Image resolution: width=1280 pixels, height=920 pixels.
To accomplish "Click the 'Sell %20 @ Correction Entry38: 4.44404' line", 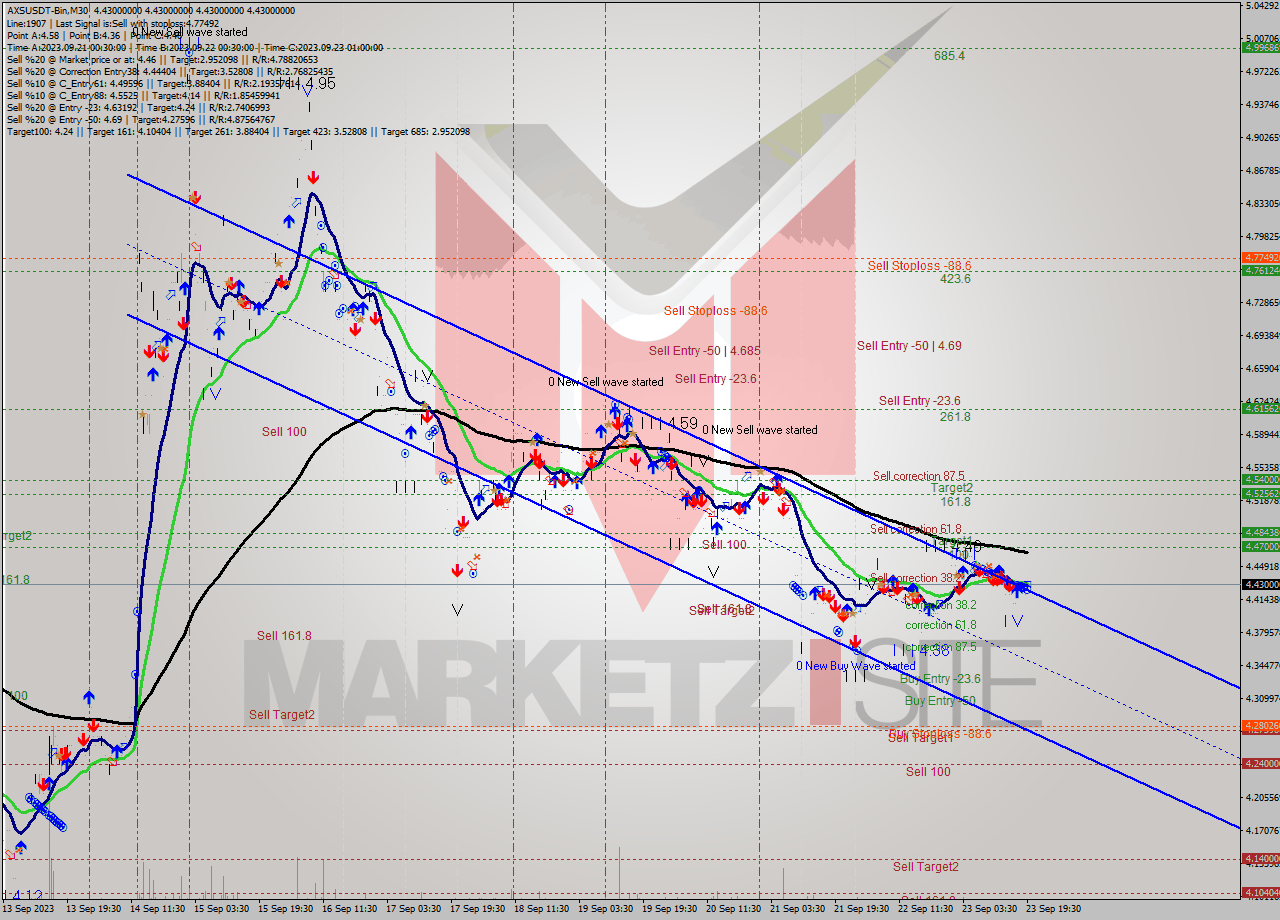I will tap(170, 71).
